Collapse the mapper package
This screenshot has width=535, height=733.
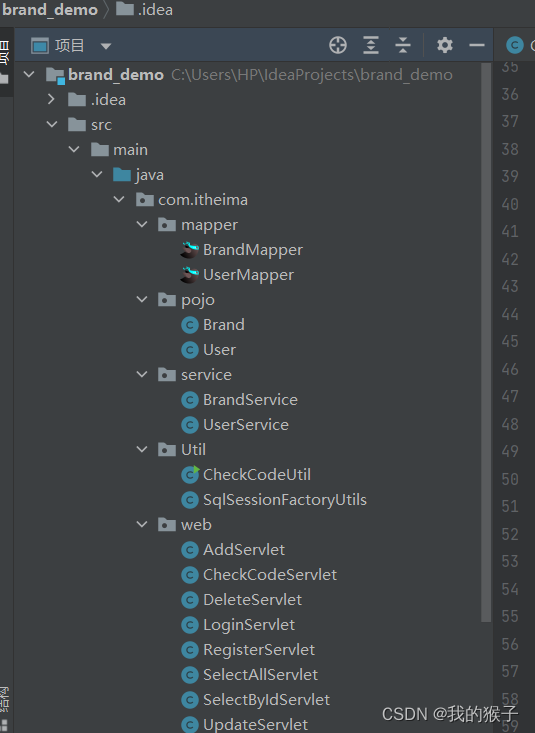click(x=142, y=224)
